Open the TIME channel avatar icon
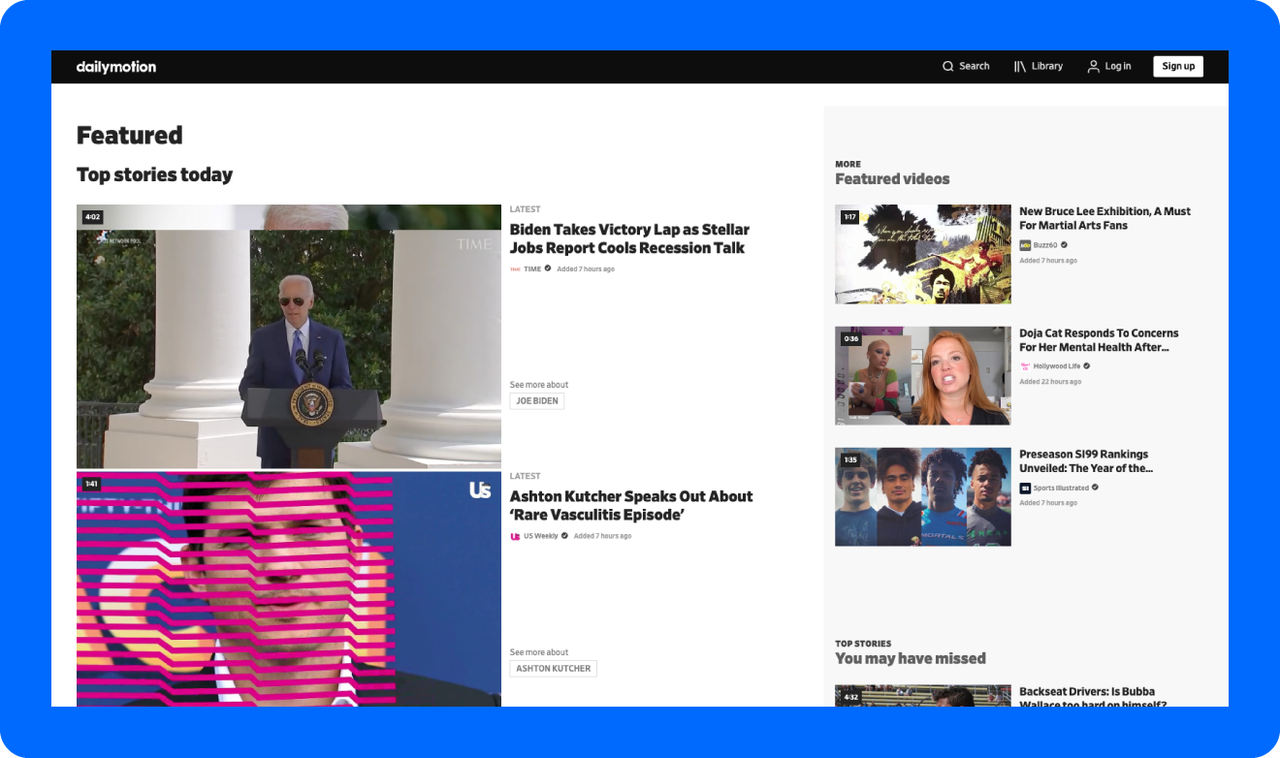This screenshot has height=758, width=1280. click(515, 268)
